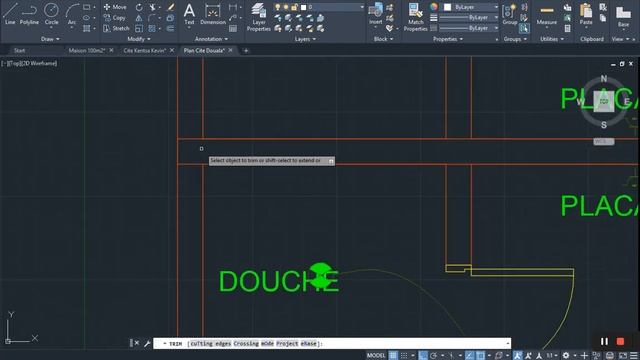Screen dimensions: 640x360
Task: Close the Maison 100m2 tab
Action: tap(111, 50)
